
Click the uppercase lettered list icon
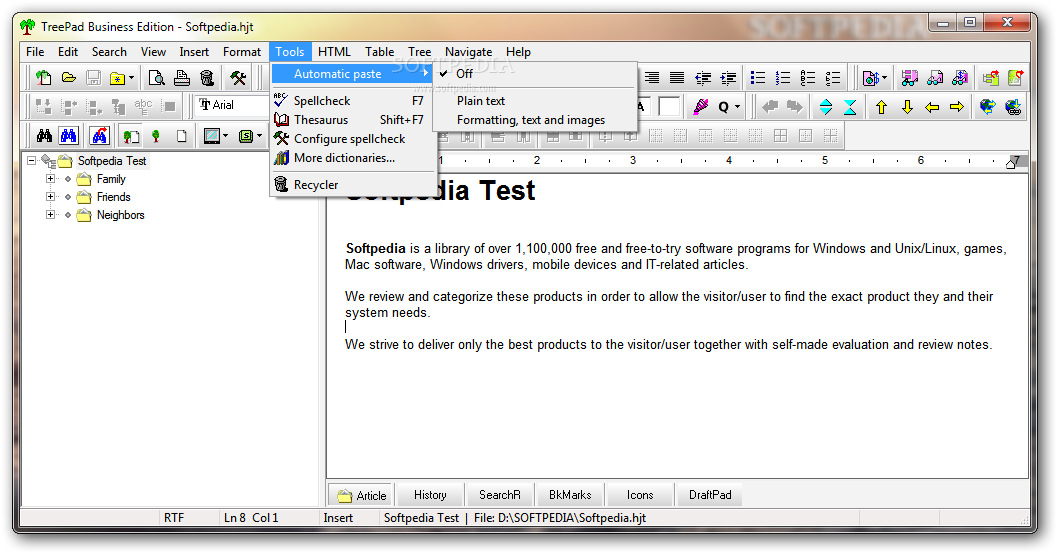[808, 78]
